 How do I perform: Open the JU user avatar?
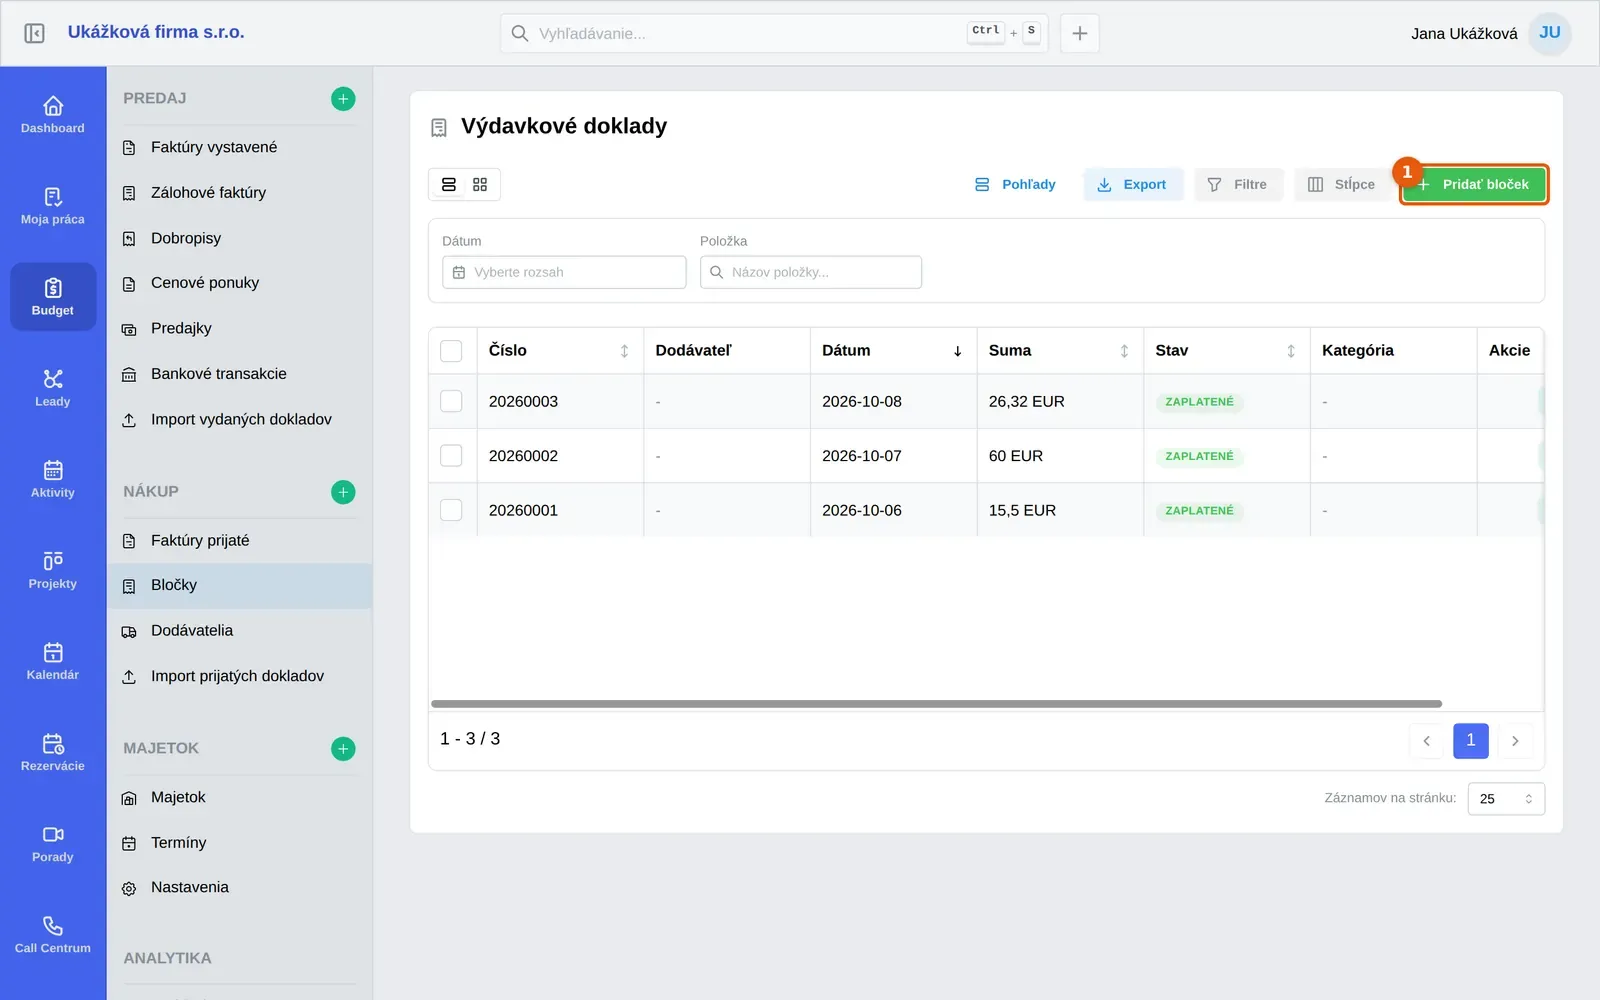point(1550,33)
